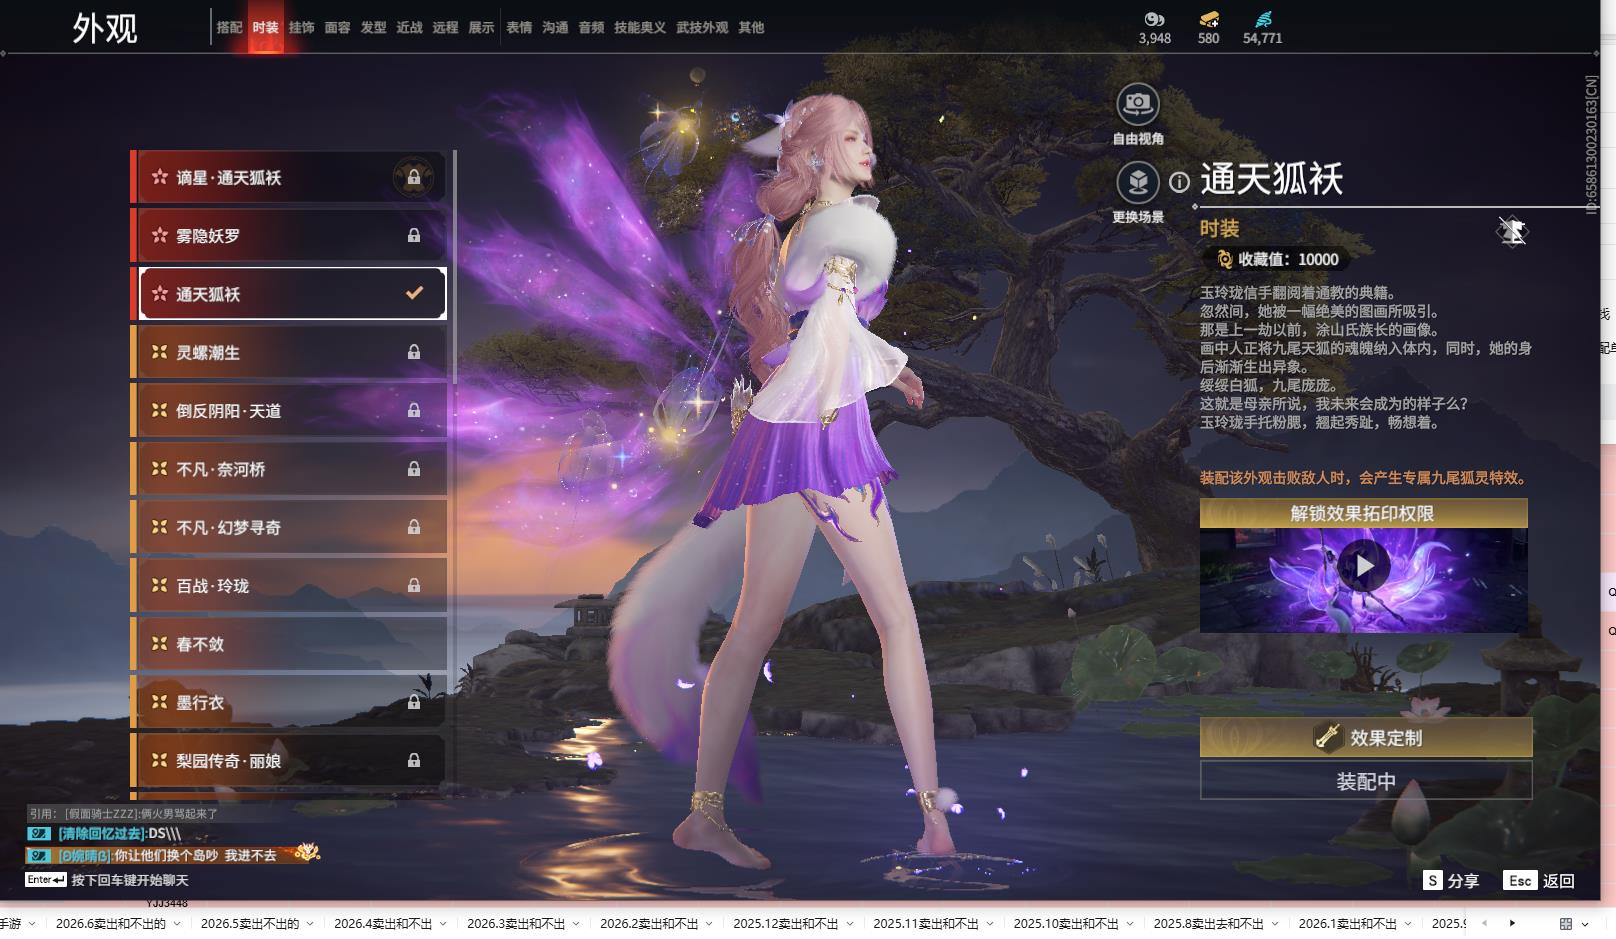Switch to the 音频 tab
Screen dimensions: 1616x939
591,27
